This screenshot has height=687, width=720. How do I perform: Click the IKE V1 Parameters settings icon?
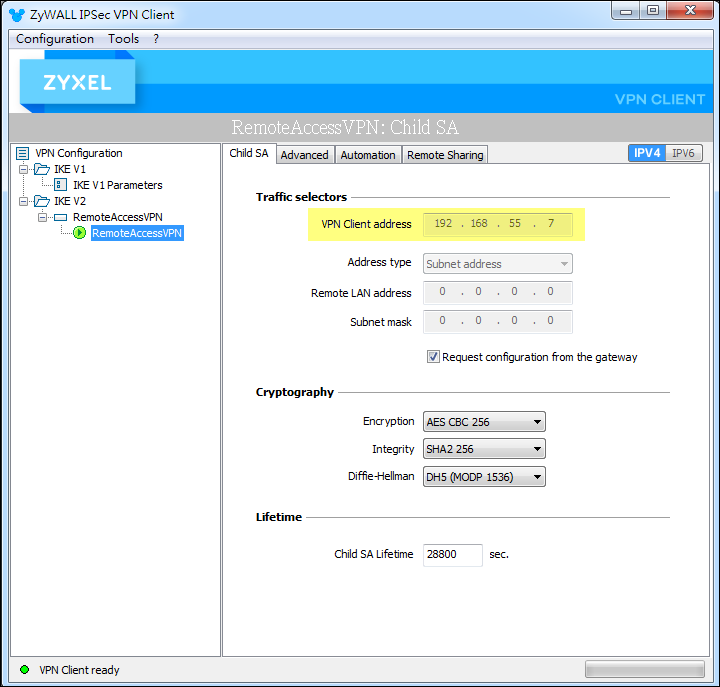tap(61, 185)
